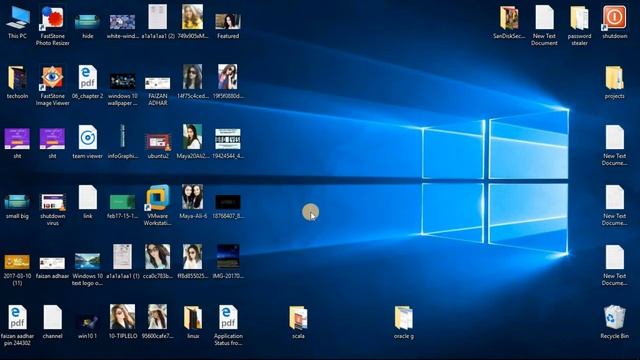Select the Maya20Ali2... photo file
Viewport: 640px width, 360px height.
pyautogui.click(x=193, y=137)
